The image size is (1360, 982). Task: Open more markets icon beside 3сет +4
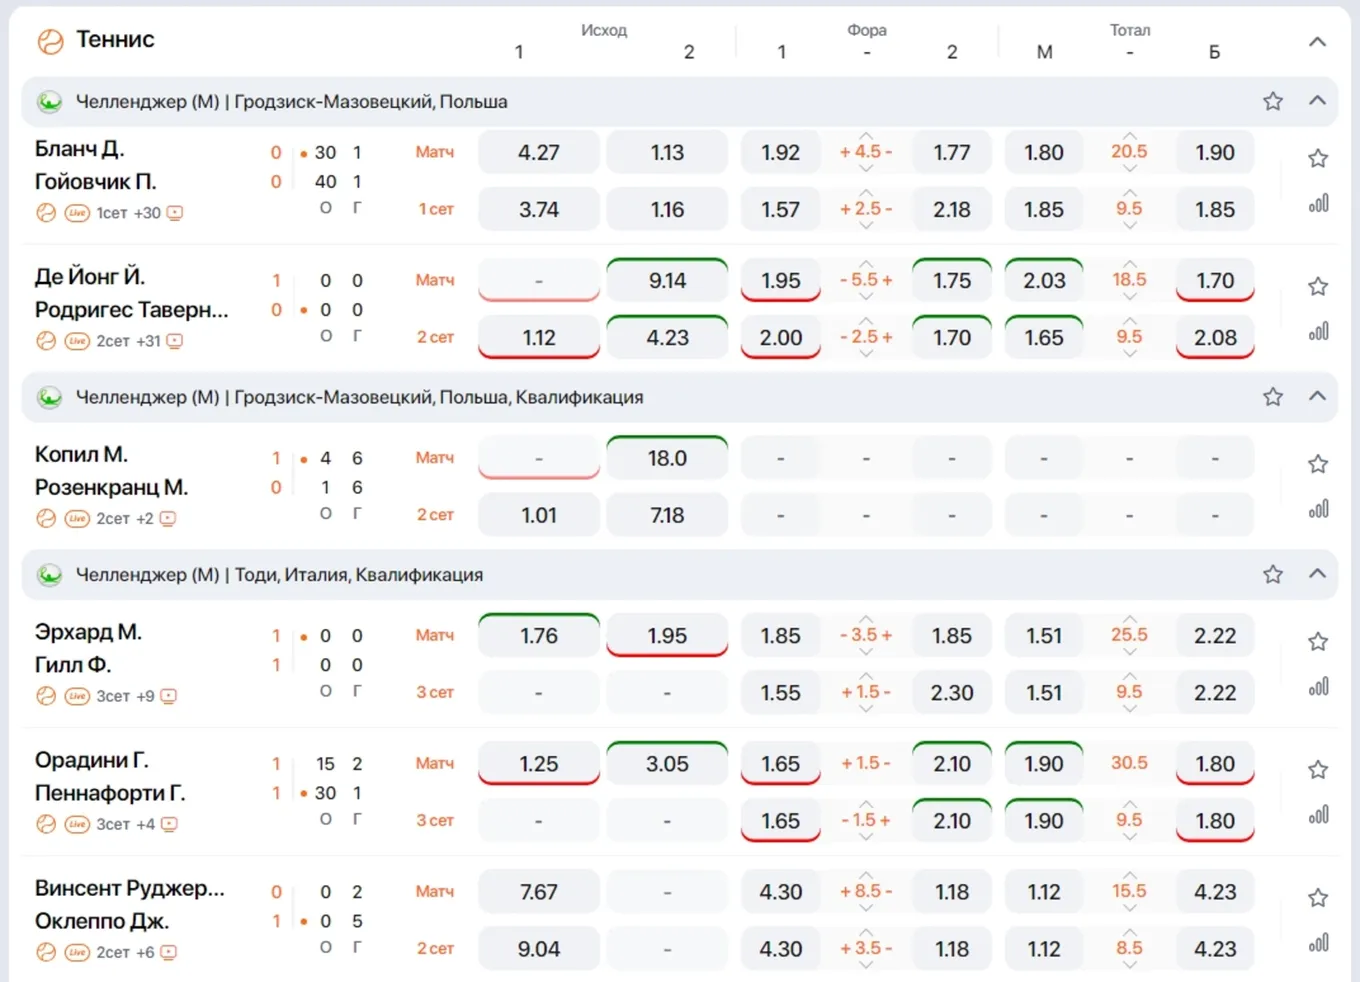point(170,824)
